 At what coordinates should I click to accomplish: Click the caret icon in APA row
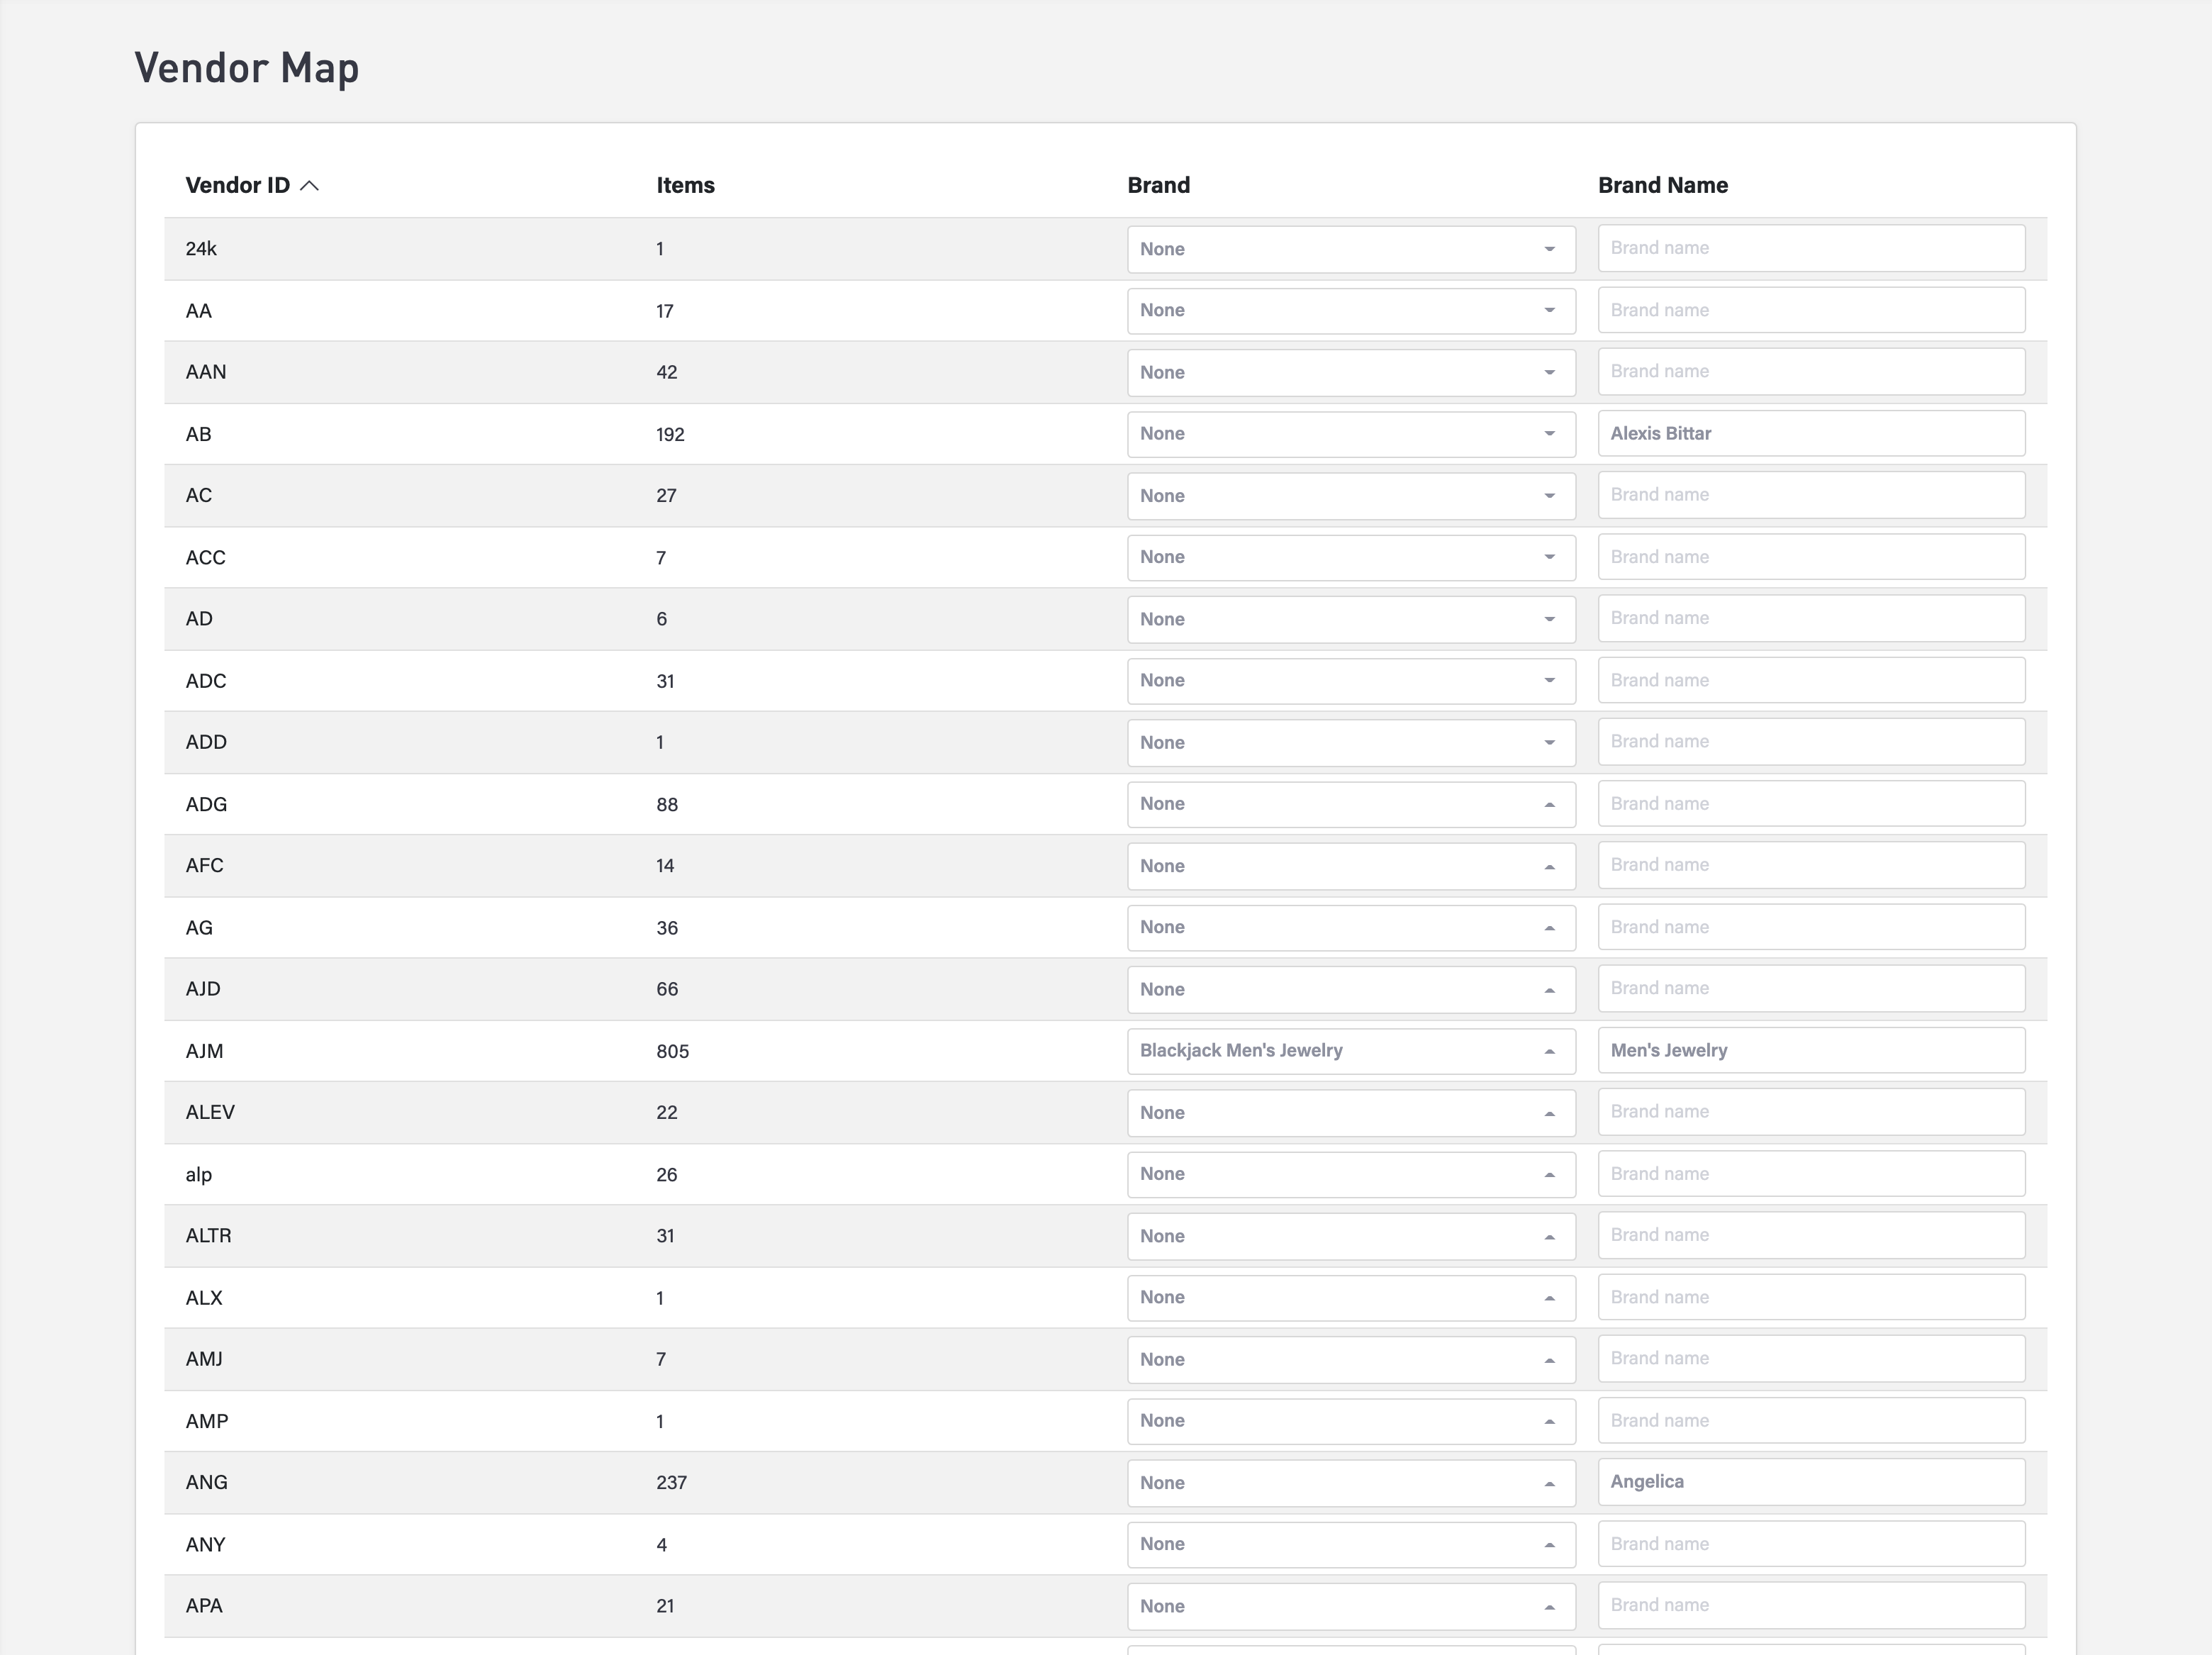[x=1549, y=1607]
